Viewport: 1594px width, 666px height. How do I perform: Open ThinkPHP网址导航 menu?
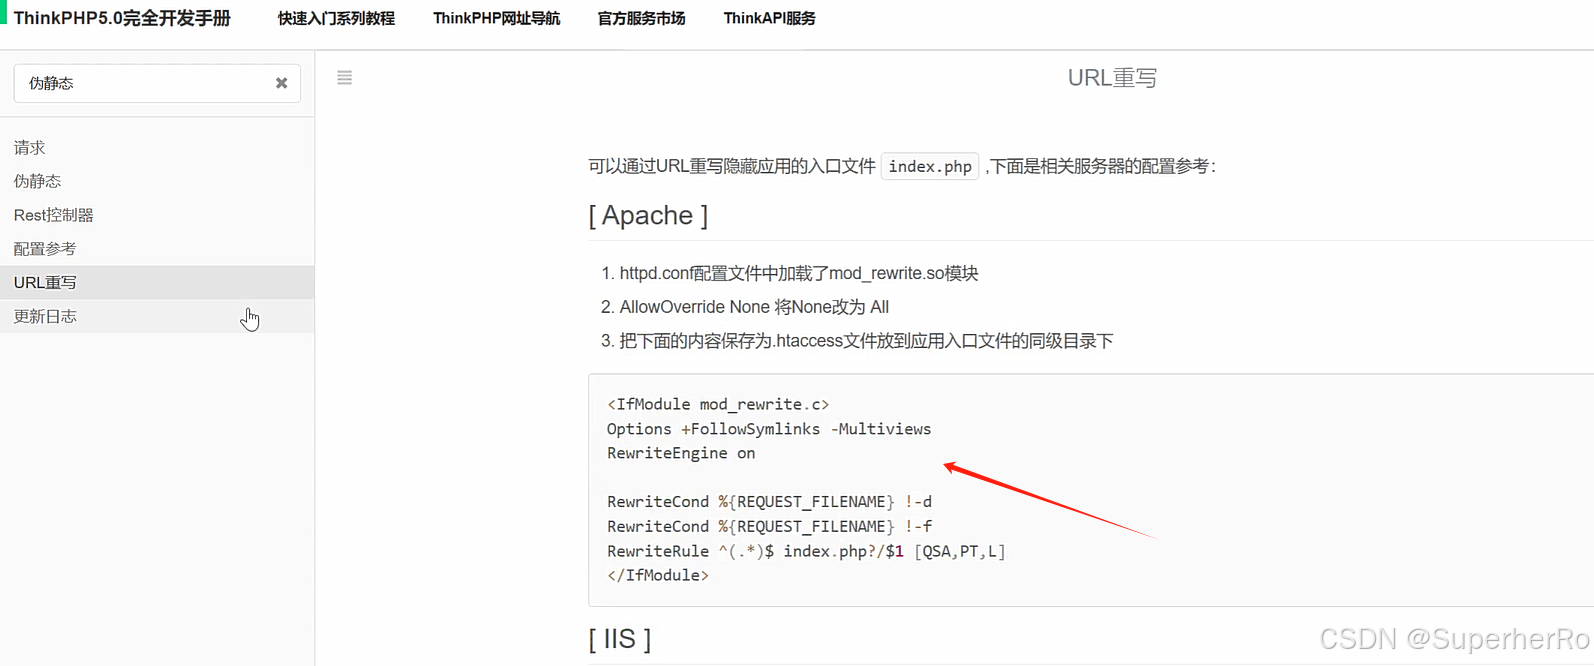[496, 18]
